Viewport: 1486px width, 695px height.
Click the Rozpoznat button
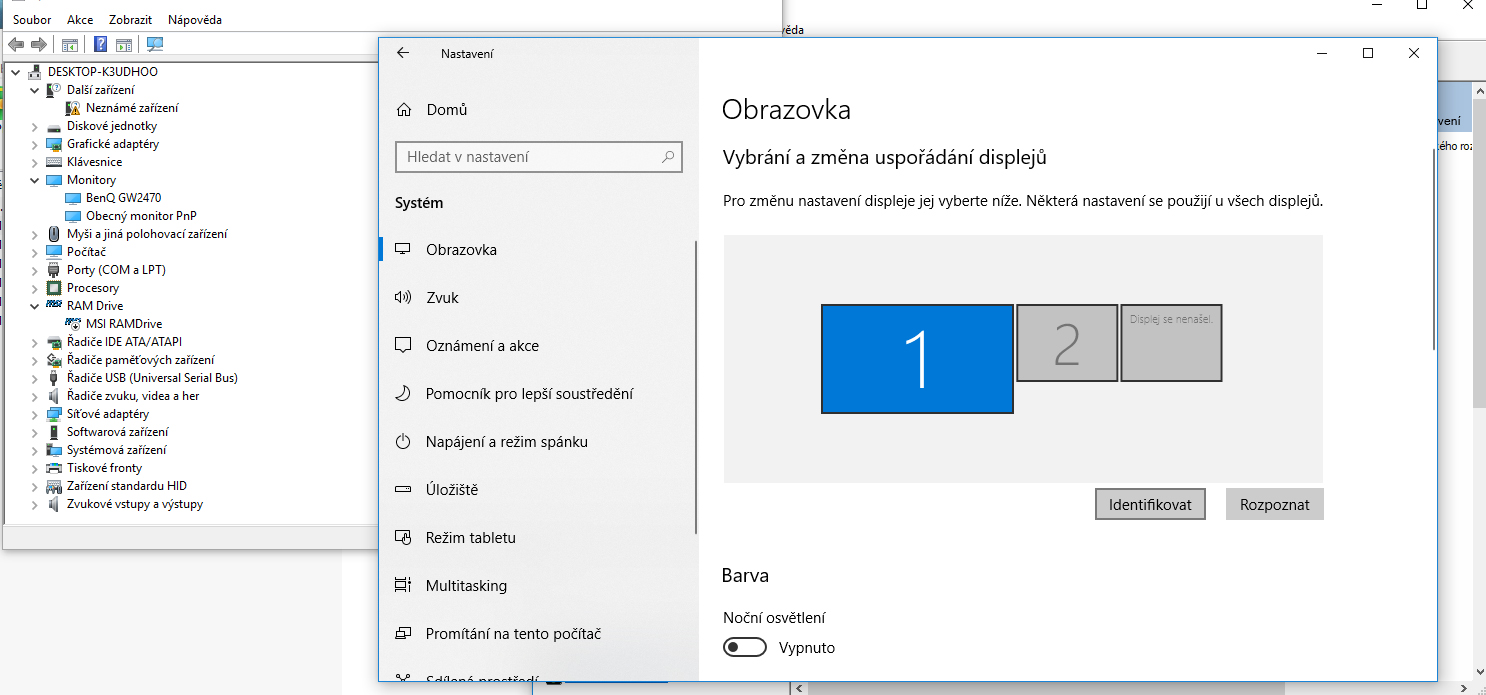[x=1274, y=505]
